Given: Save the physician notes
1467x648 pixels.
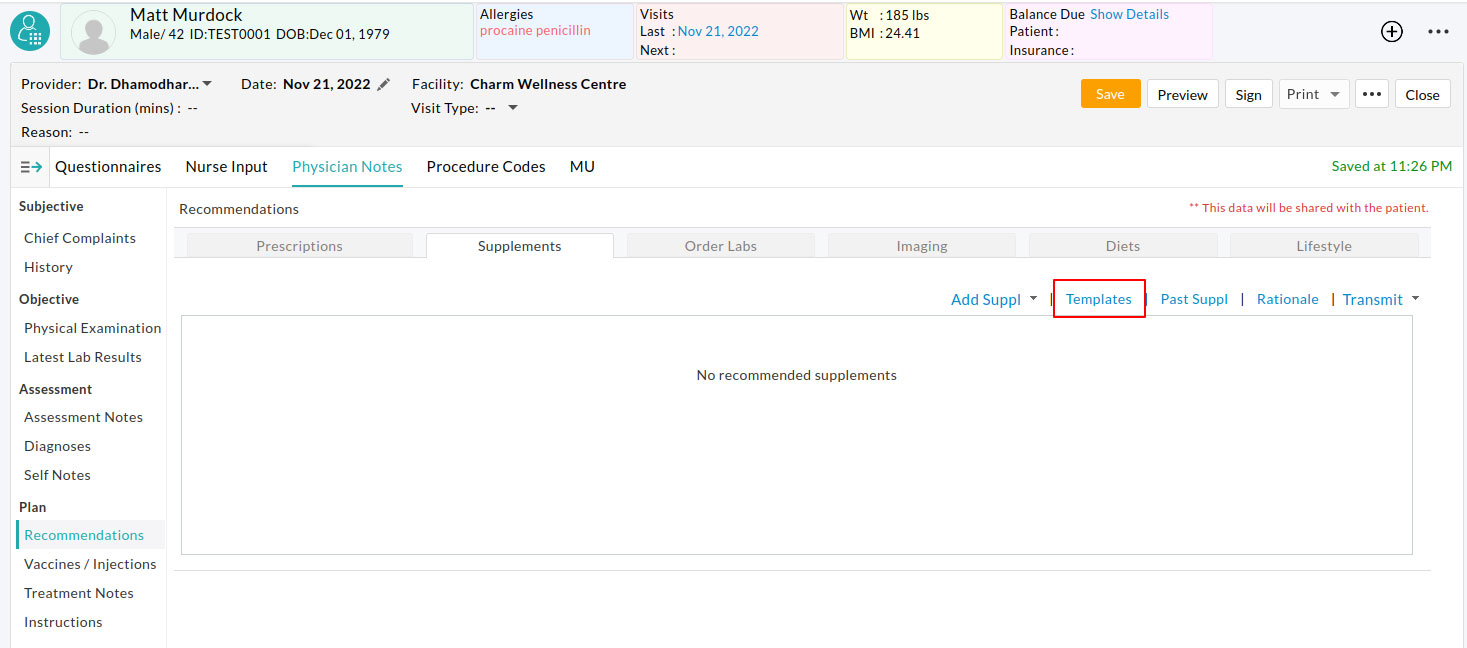Looking at the screenshot, I should pyautogui.click(x=1110, y=93).
